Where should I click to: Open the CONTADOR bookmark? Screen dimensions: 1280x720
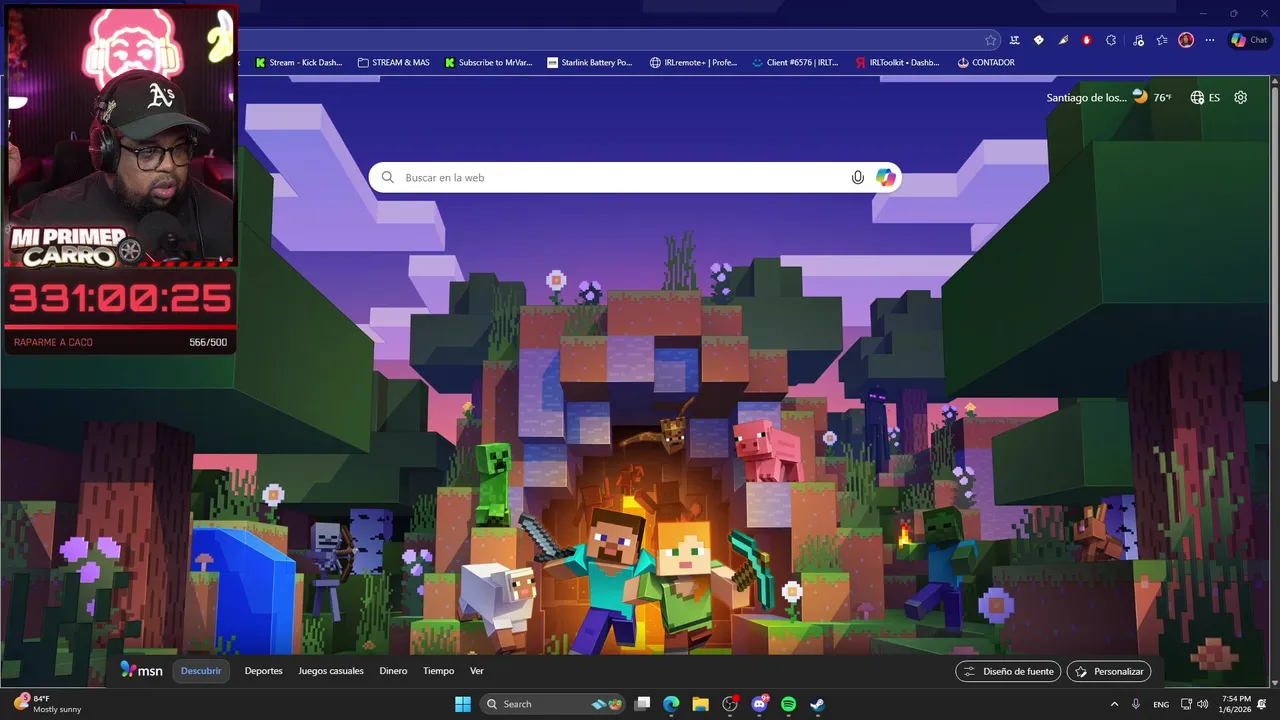pos(986,62)
